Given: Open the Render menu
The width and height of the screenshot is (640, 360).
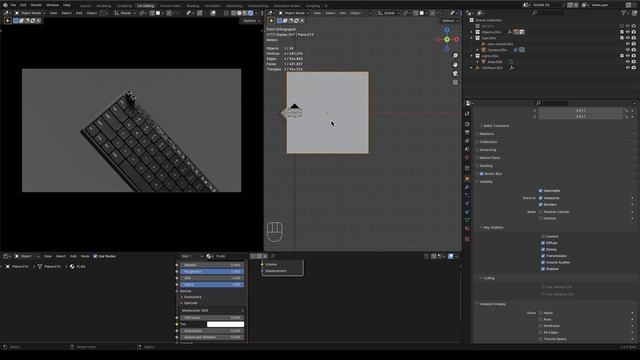Looking at the screenshot, I should pos(36,5).
